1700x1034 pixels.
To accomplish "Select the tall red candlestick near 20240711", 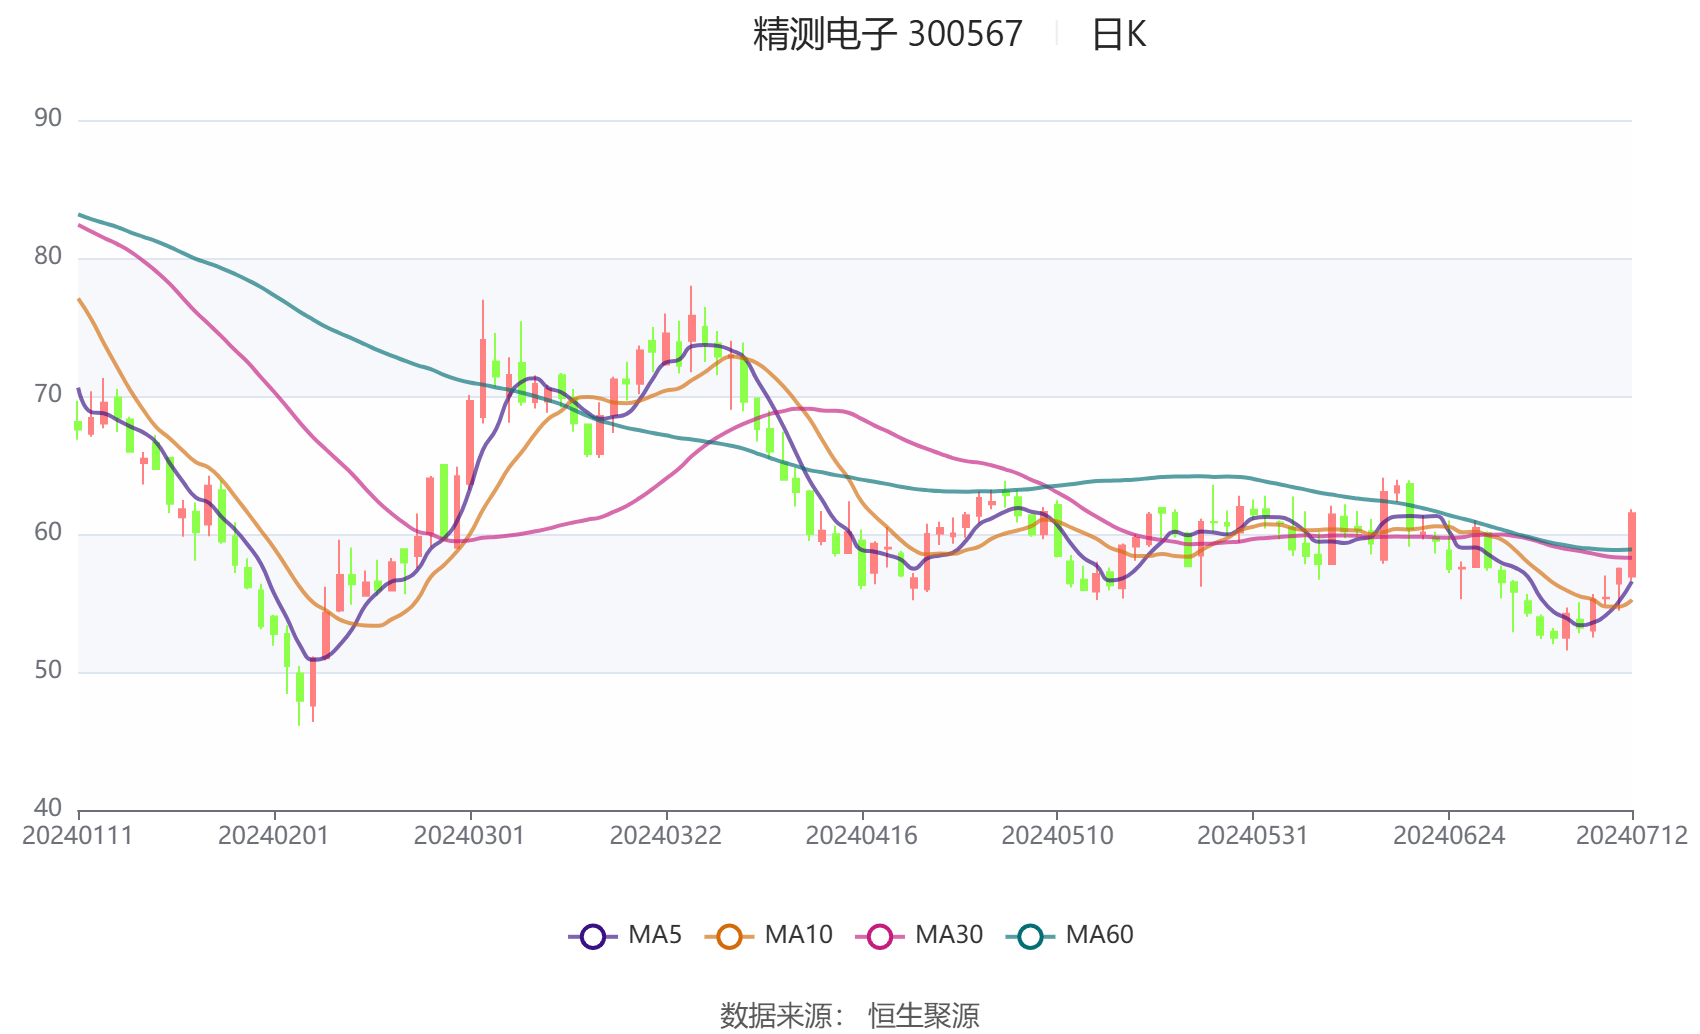I will click(1633, 545).
